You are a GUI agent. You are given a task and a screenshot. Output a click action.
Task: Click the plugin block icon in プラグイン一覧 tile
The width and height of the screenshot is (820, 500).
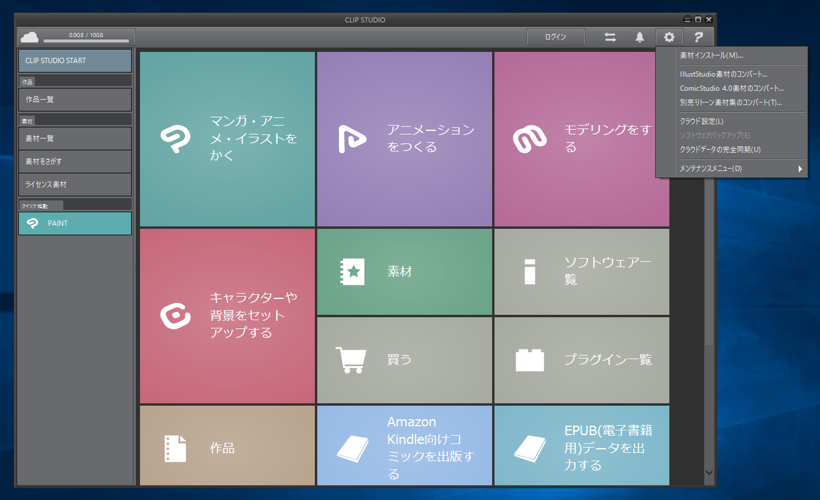click(x=530, y=360)
